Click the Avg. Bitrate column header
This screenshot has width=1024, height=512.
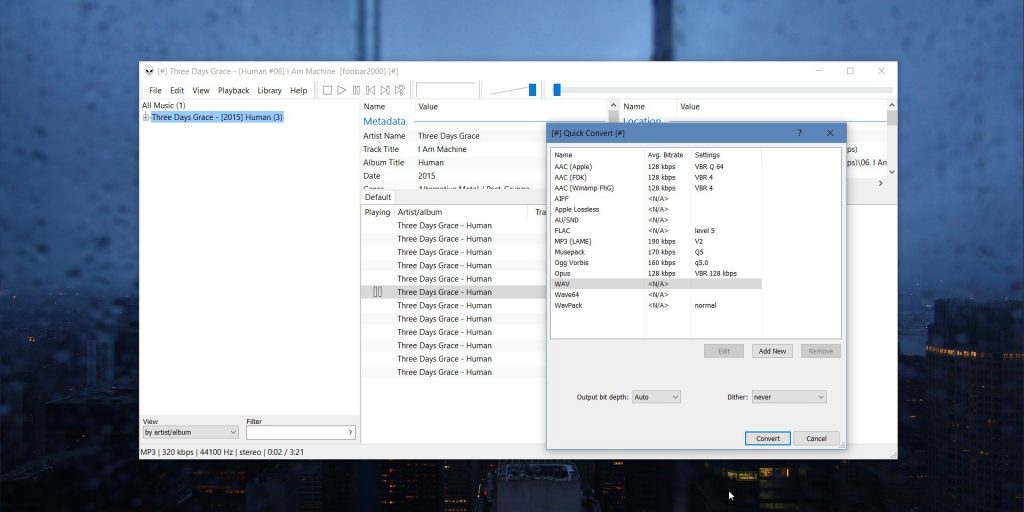pos(667,155)
